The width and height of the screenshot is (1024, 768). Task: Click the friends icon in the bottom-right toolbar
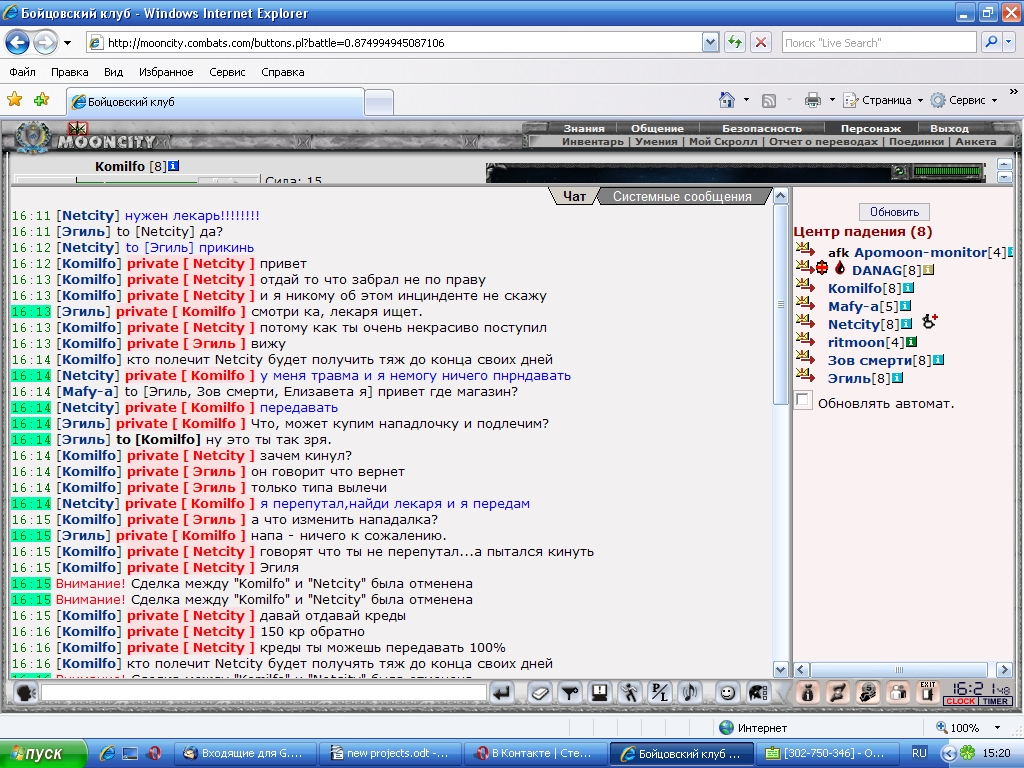(898, 692)
